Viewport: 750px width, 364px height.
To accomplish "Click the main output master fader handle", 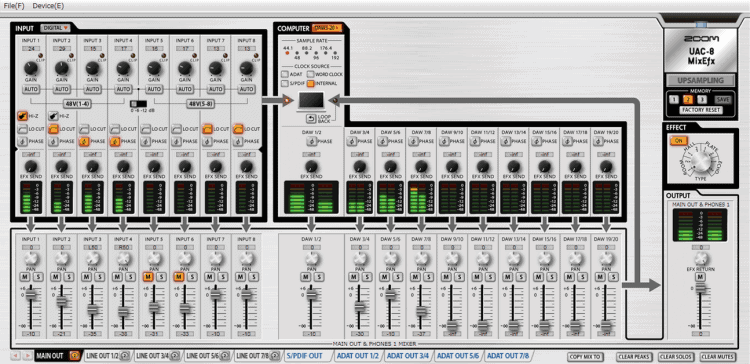I will (x=700, y=287).
